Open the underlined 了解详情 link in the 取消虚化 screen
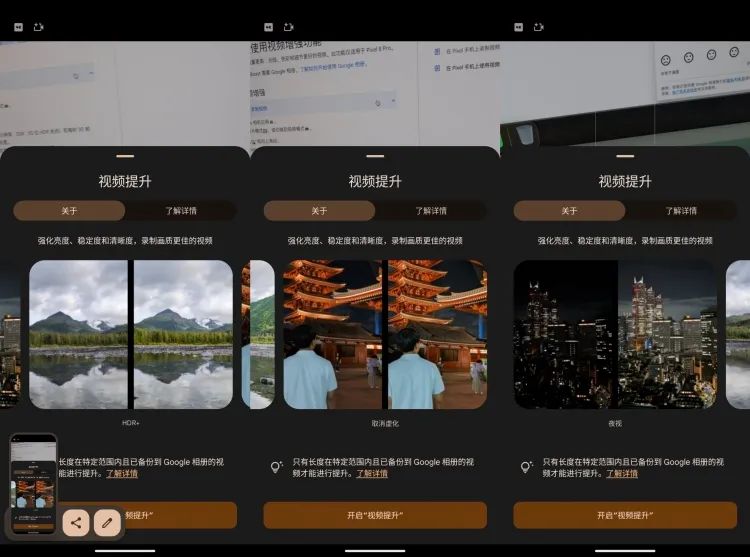 coord(372,473)
